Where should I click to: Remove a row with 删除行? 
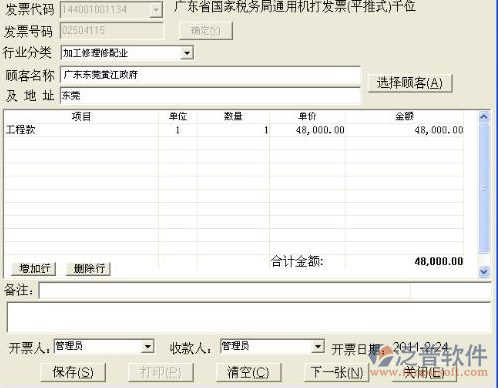pyautogui.click(x=88, y=268)
